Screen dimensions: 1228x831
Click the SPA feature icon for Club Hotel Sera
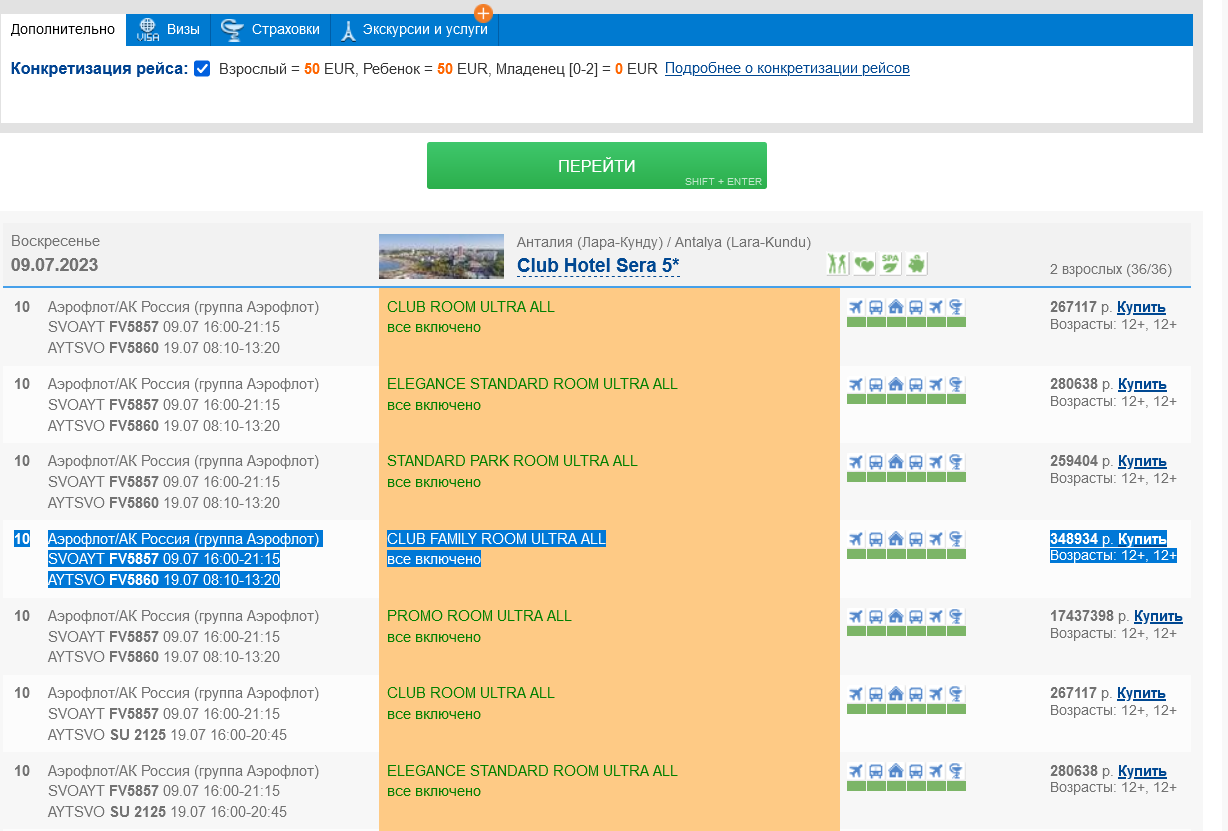click(890, 263)
